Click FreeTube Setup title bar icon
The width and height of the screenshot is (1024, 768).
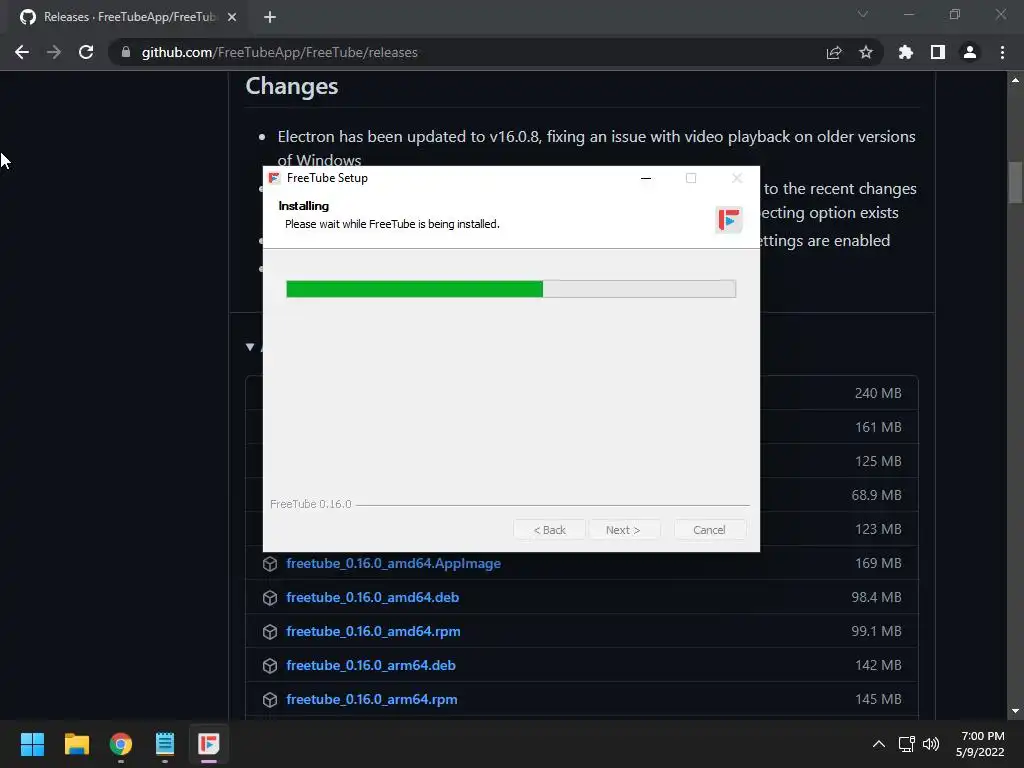pyautogui.click(x=274, y=178)
